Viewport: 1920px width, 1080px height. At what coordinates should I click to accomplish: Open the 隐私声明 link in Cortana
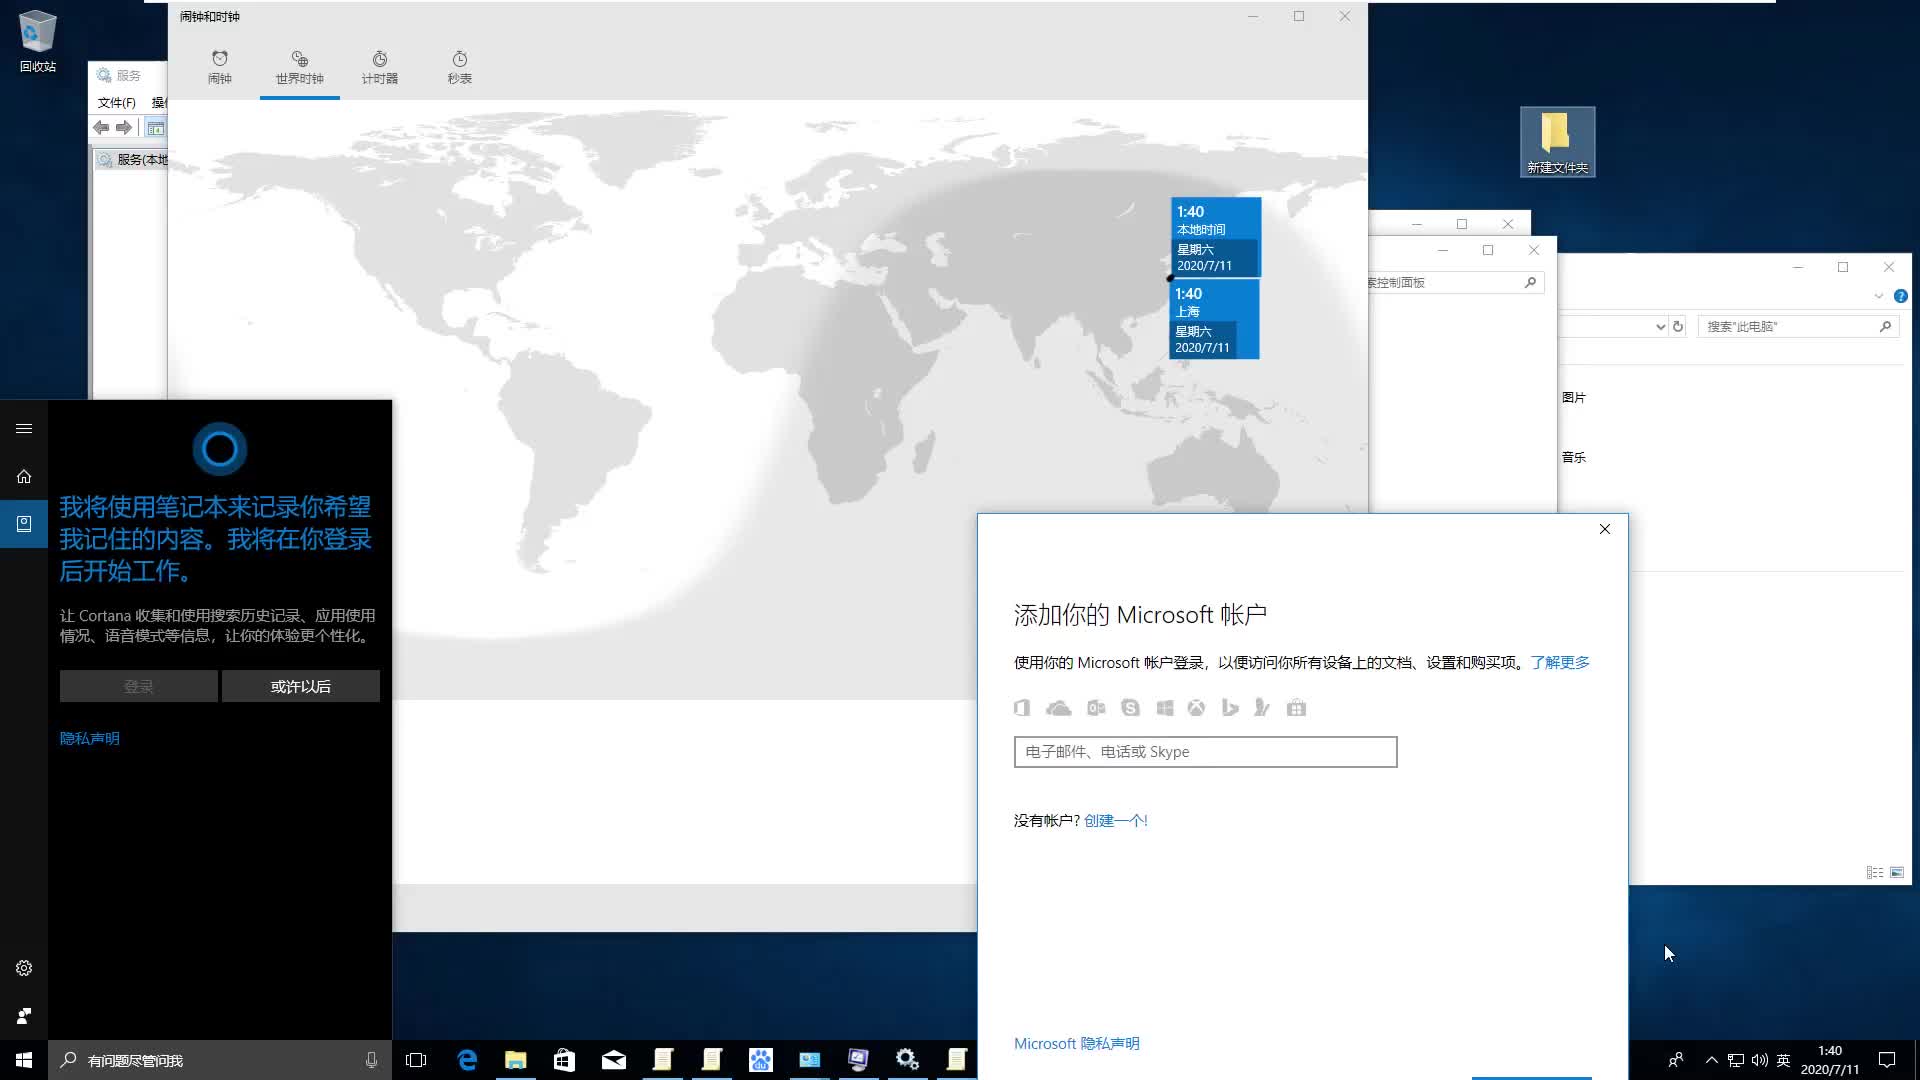click(x=90, y=739)
